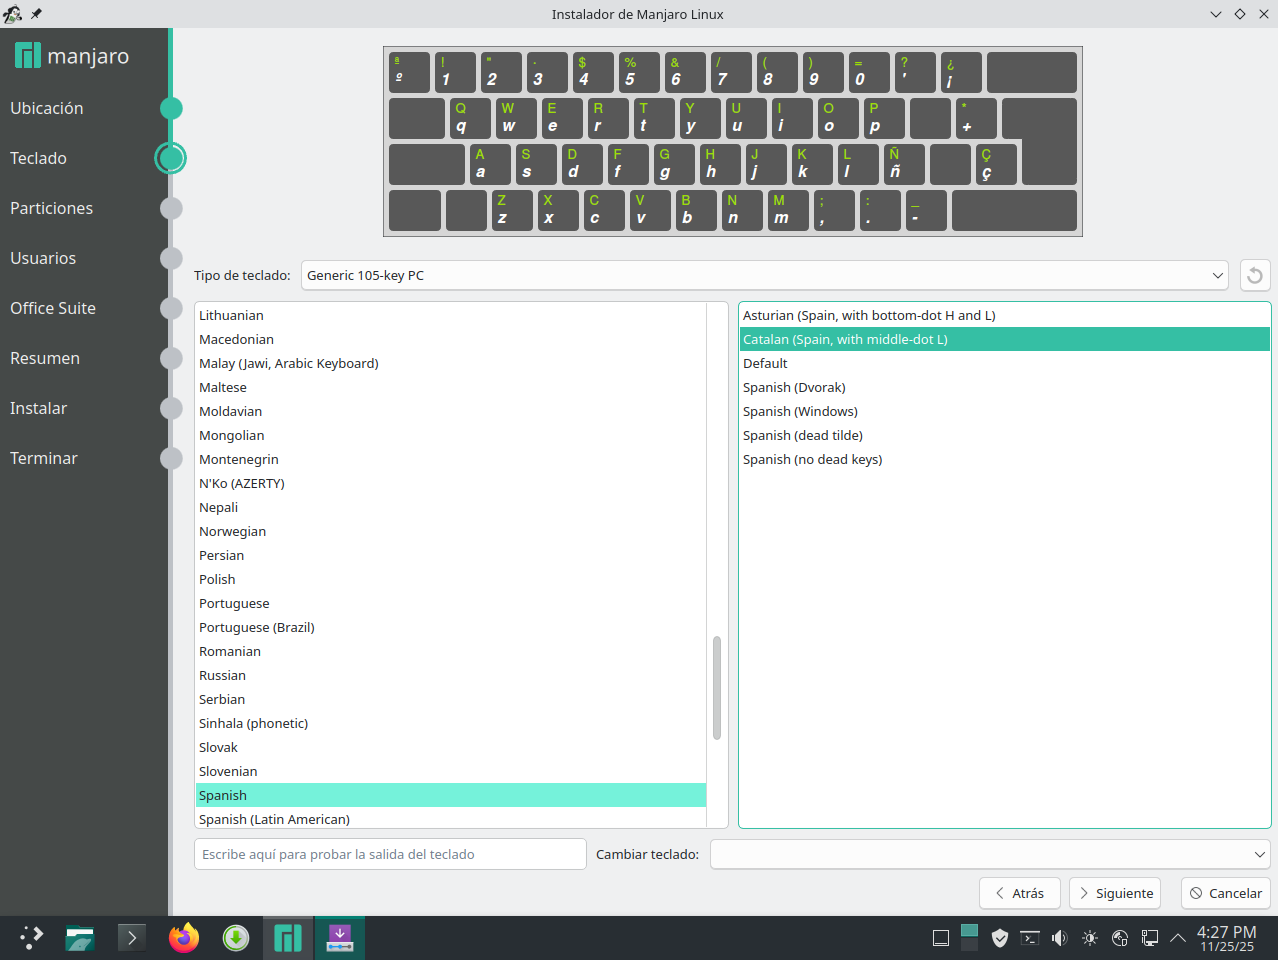Open the Cambiar teclado dropdown
Viewport: 1278px width, 960px height.
[990, 854]
